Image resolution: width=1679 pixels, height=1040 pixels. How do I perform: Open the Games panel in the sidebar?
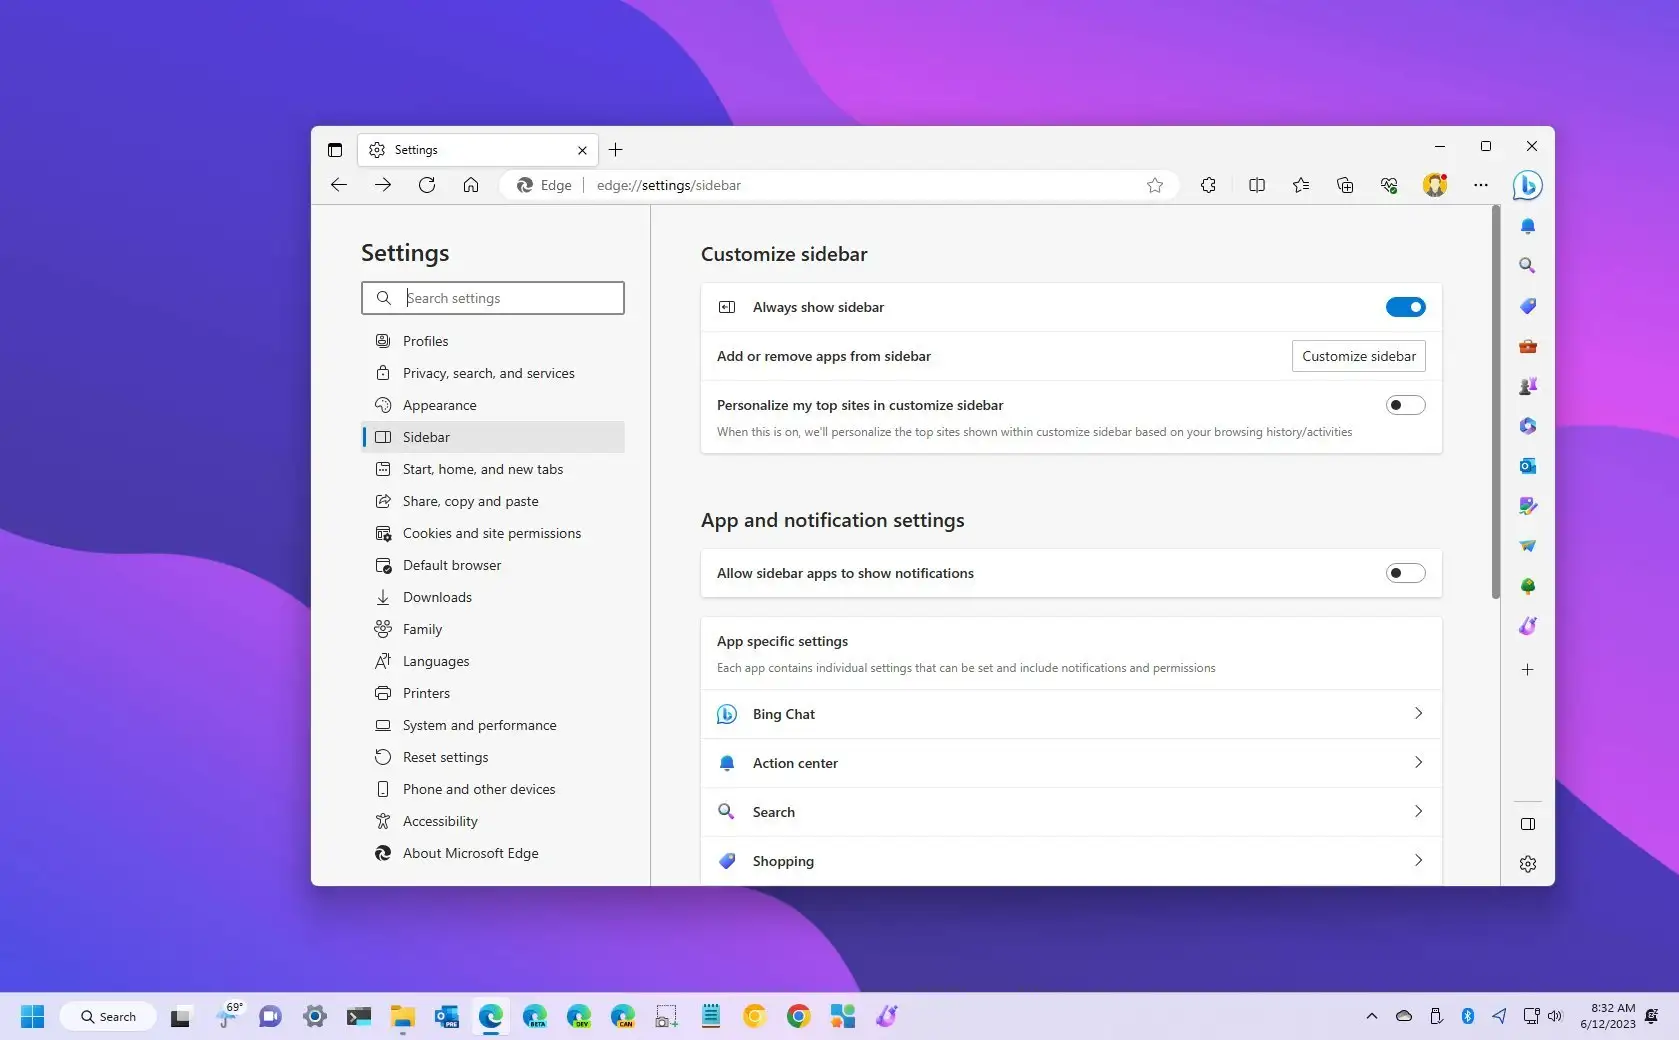coord(1527,386)
